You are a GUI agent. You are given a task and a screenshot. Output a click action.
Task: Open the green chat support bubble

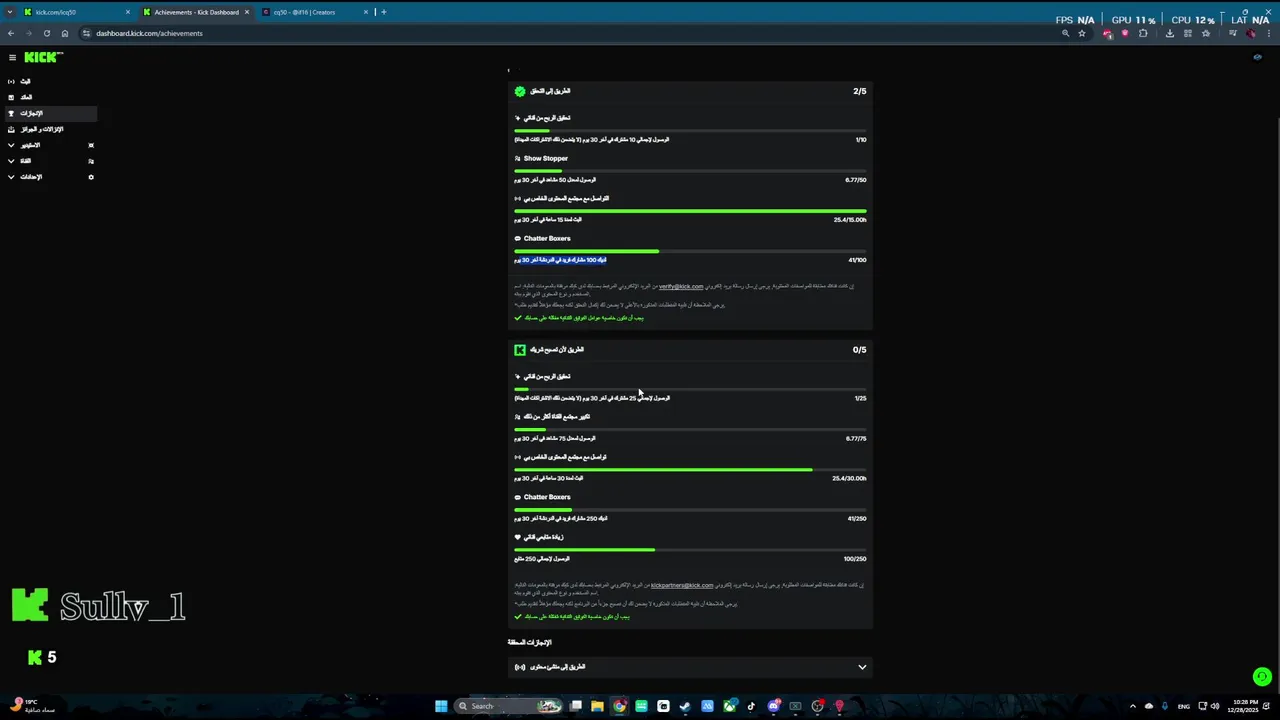click(1262, 677)
